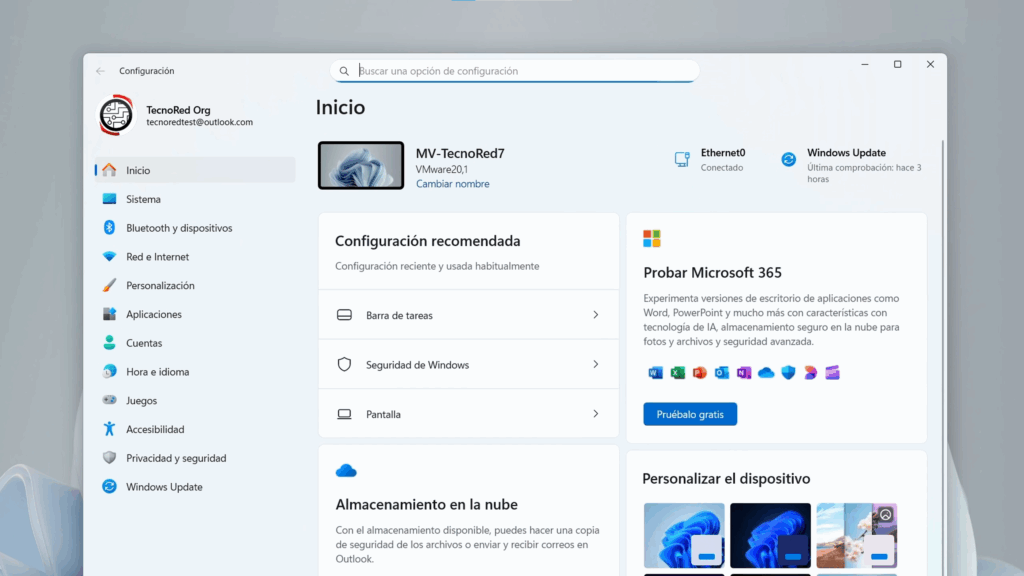Expand Seguridad de Windows chevron

[596, 364]
